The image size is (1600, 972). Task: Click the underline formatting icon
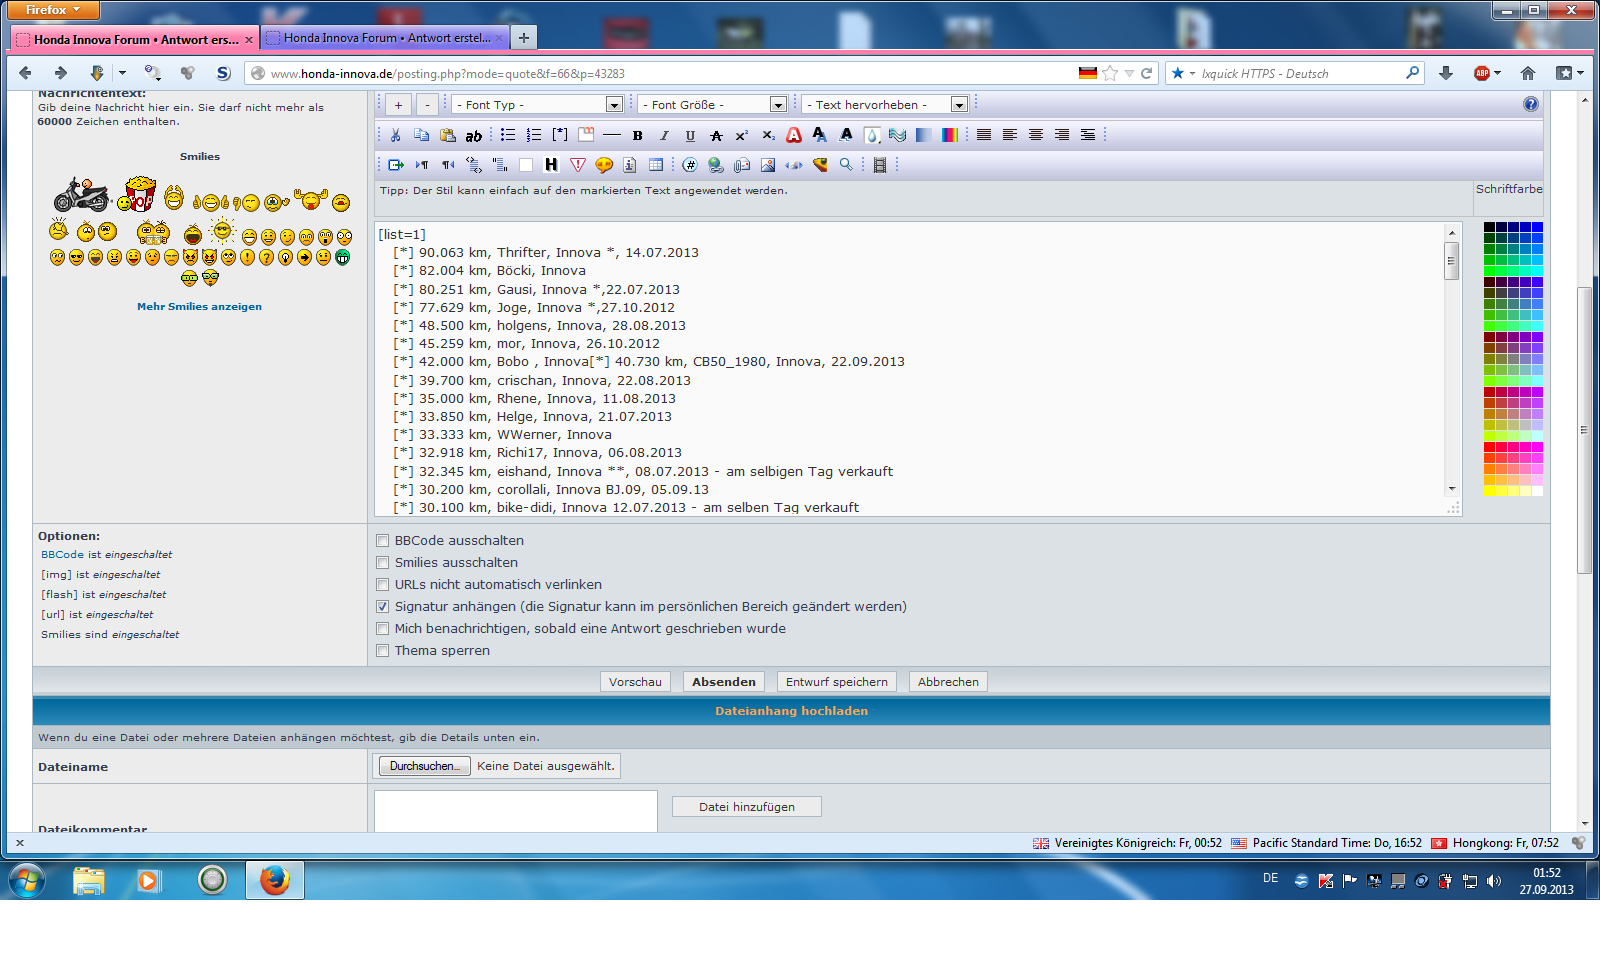pyautogui.click(x=690, y=135)
